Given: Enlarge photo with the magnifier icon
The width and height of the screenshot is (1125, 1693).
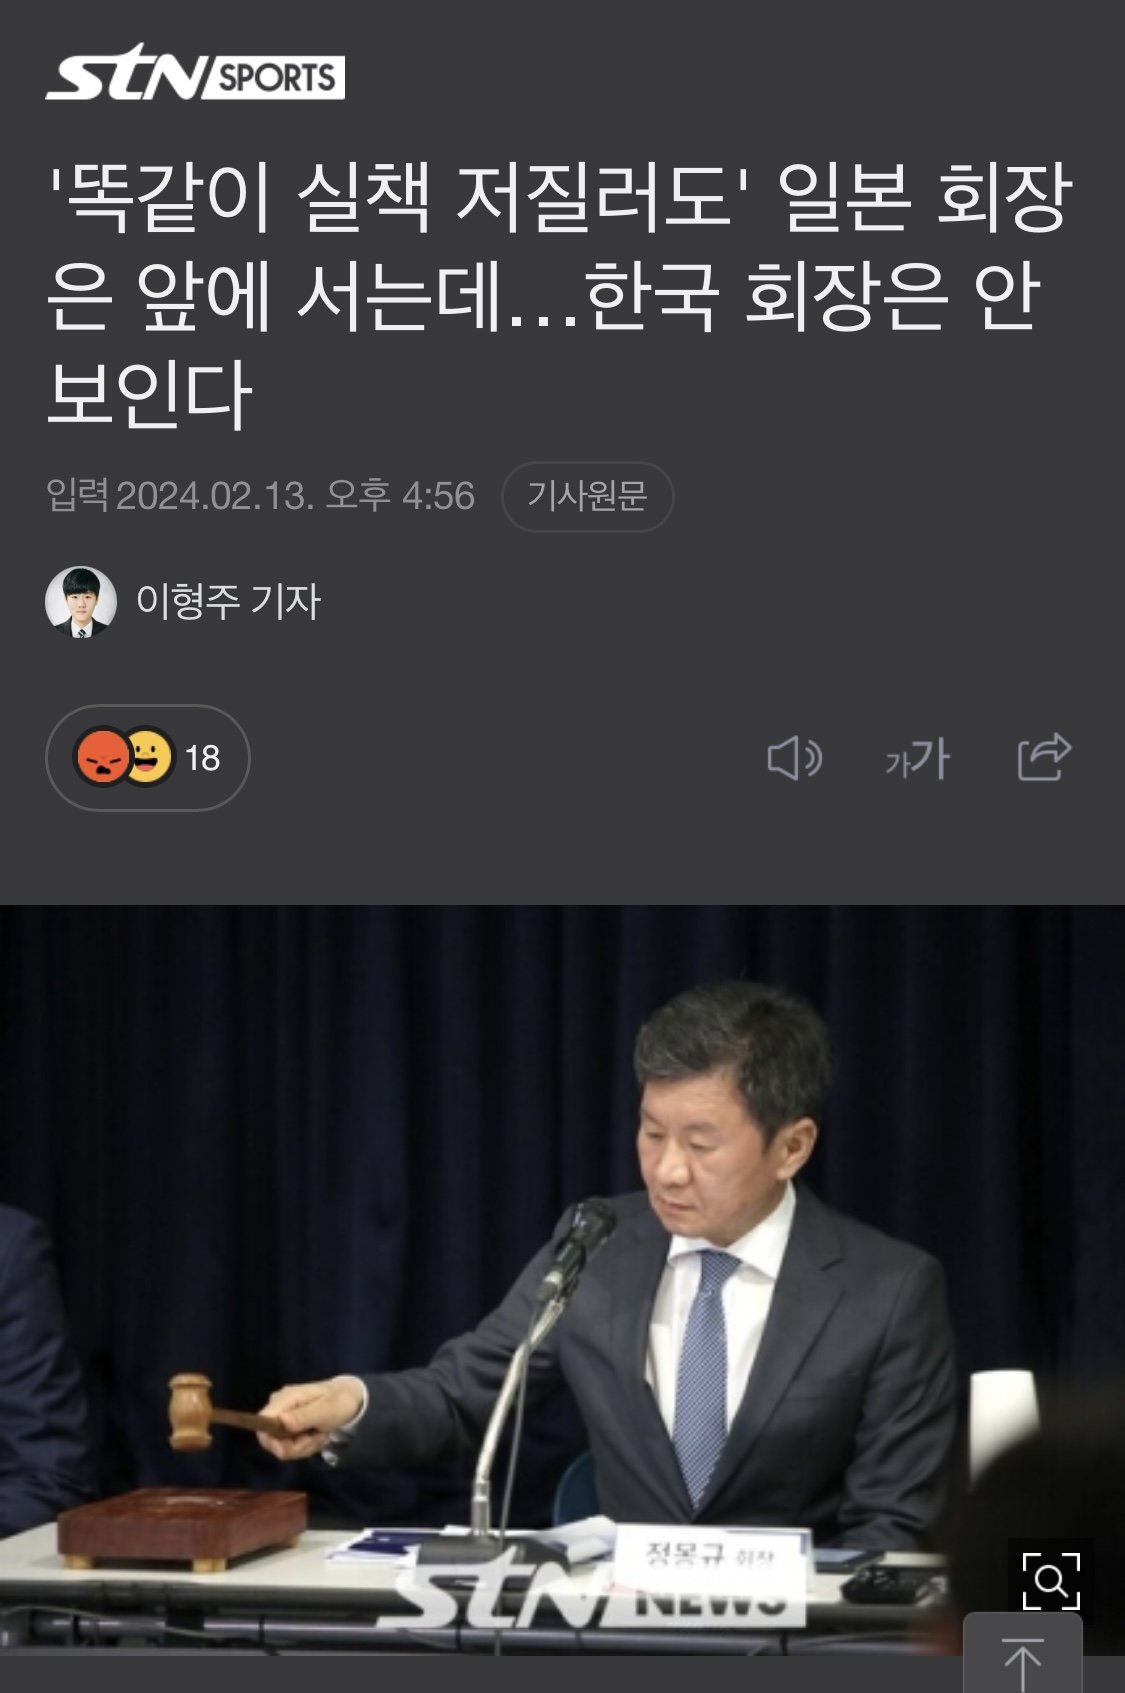Looking at the screenshot, I should pyautogui.click(x=1051, y=1581).
